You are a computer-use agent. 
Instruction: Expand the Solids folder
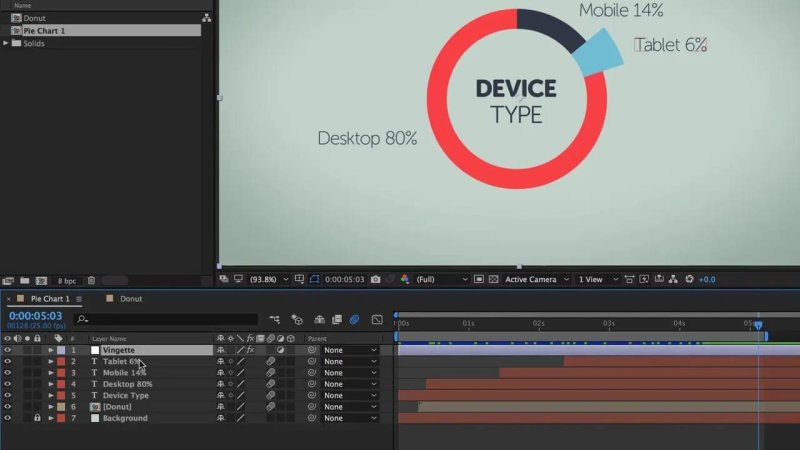(6, 43)
